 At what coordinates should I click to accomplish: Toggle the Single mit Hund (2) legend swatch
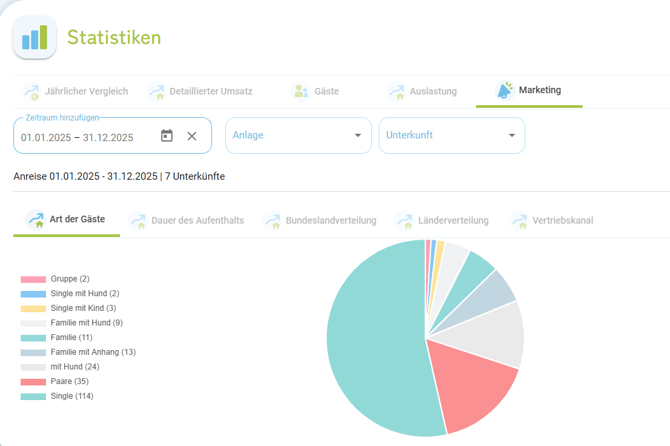pyautogui.click(x=33, y=294)
